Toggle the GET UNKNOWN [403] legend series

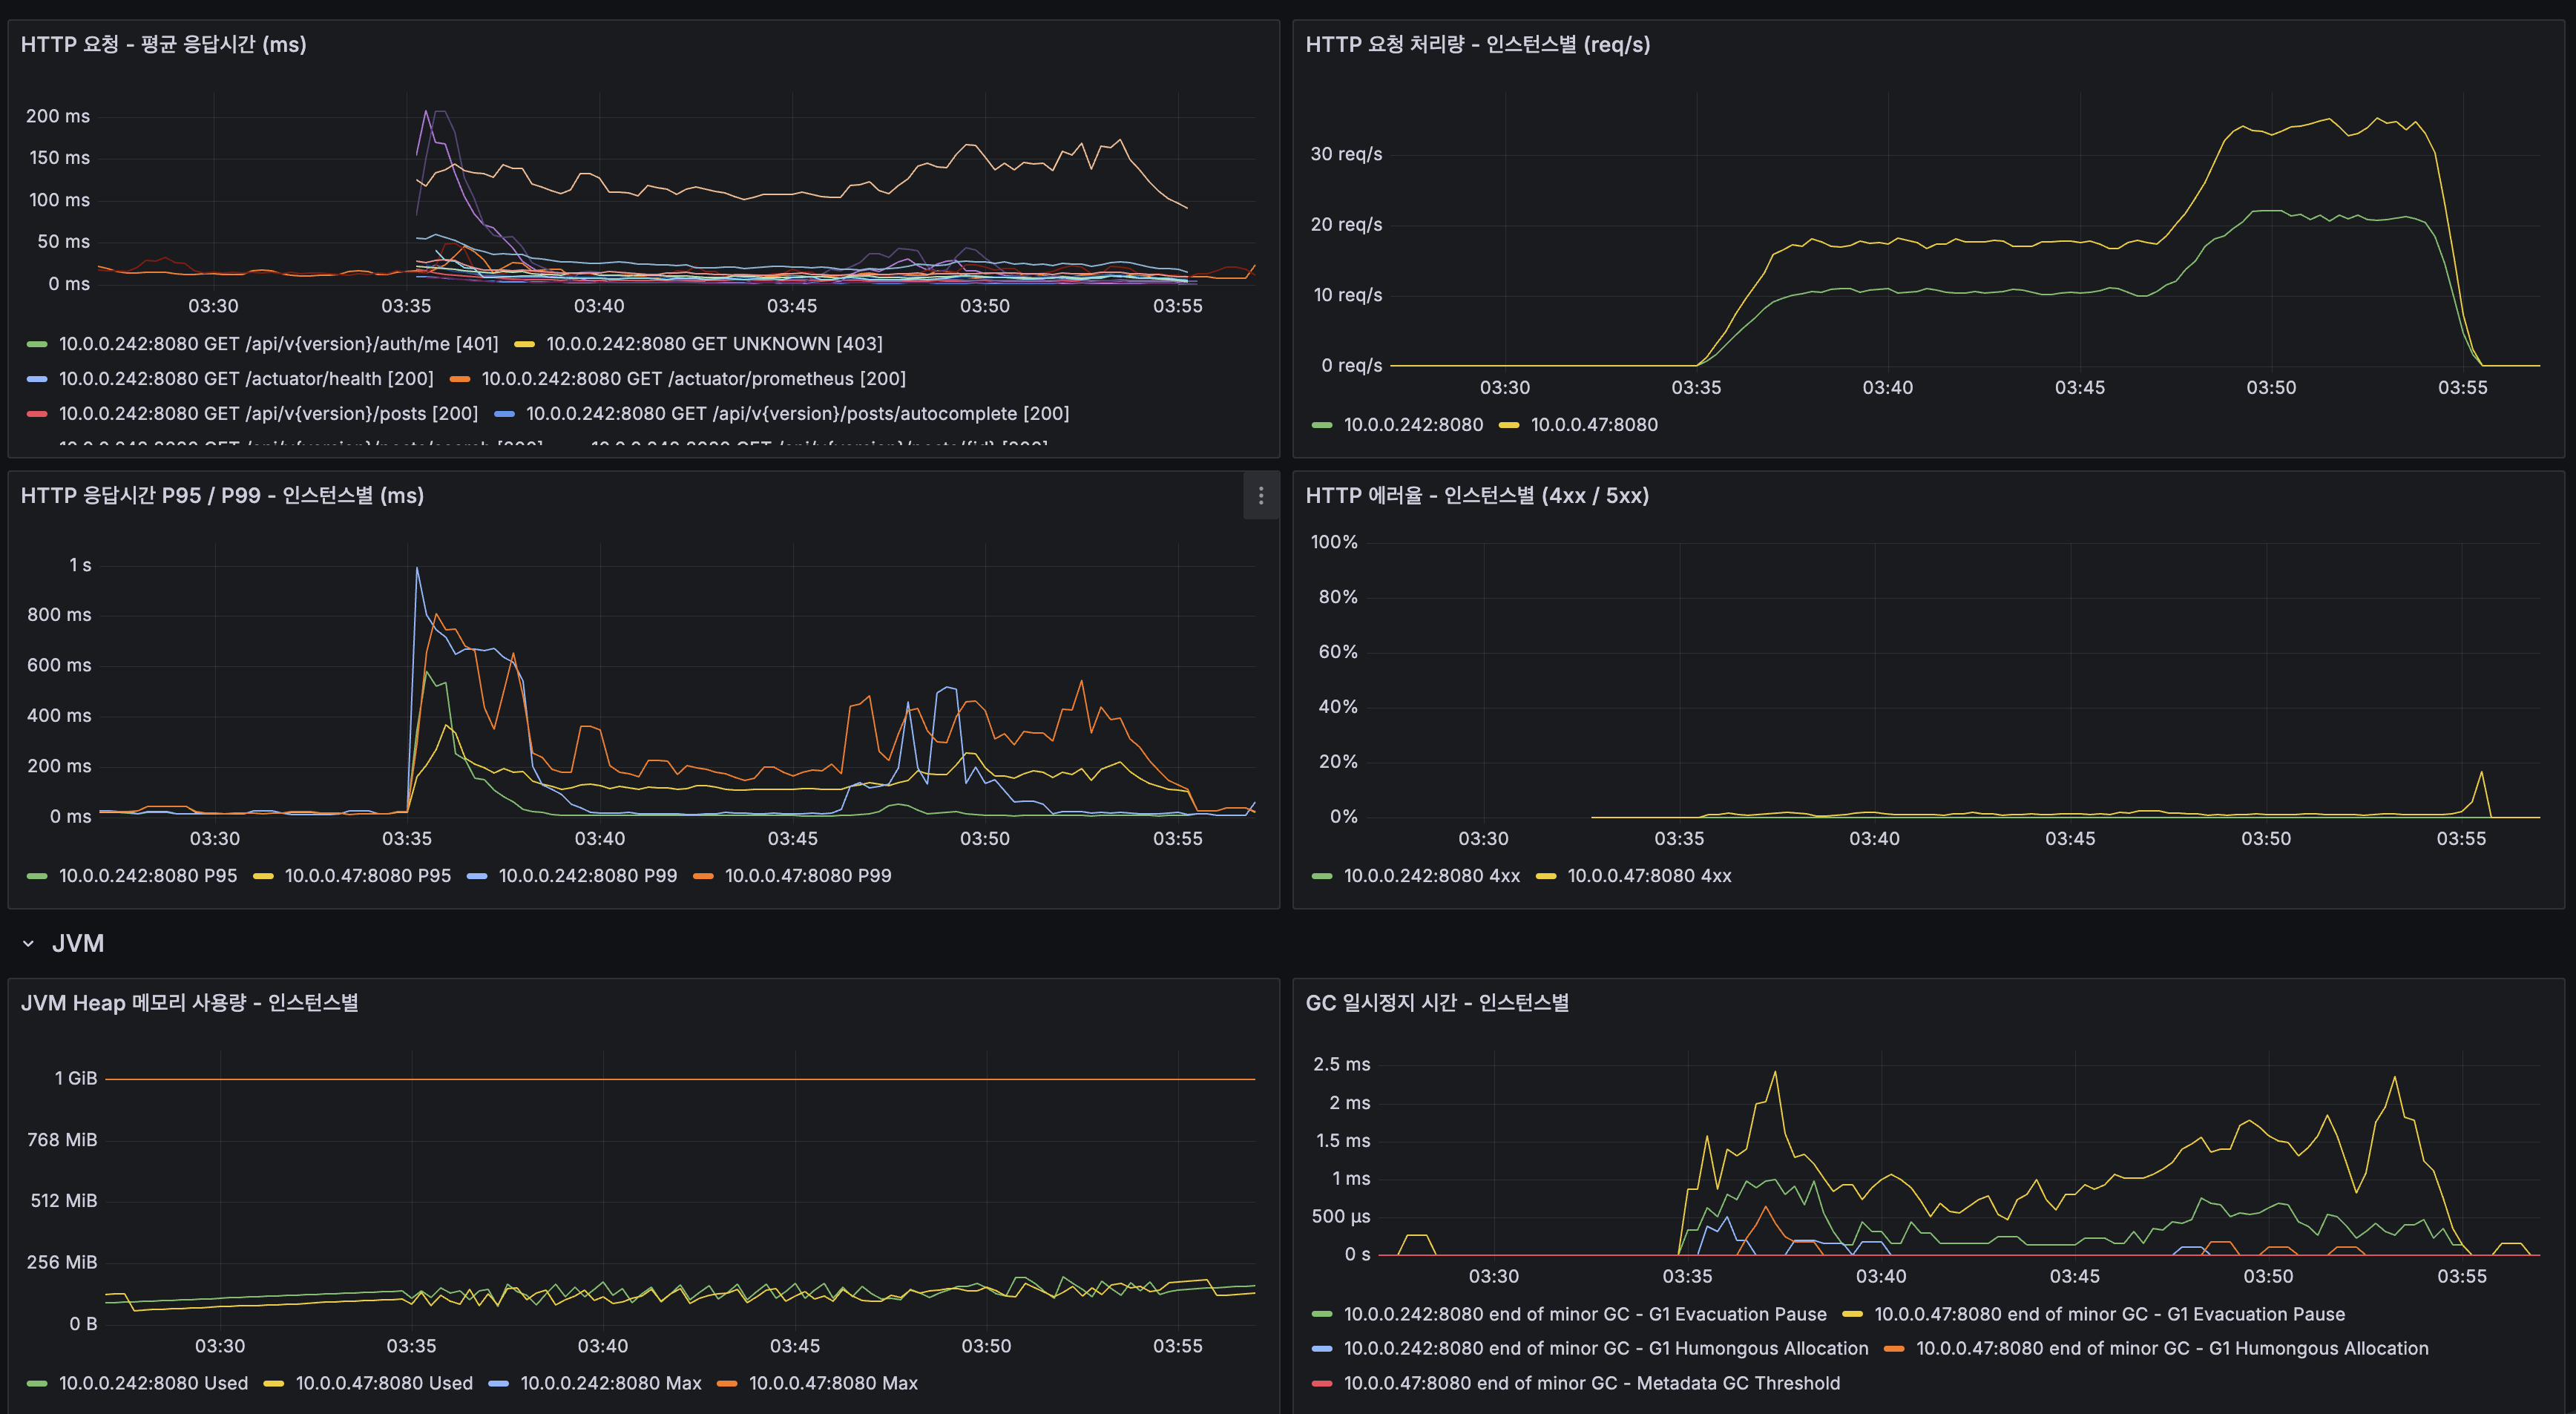(714, 344)
